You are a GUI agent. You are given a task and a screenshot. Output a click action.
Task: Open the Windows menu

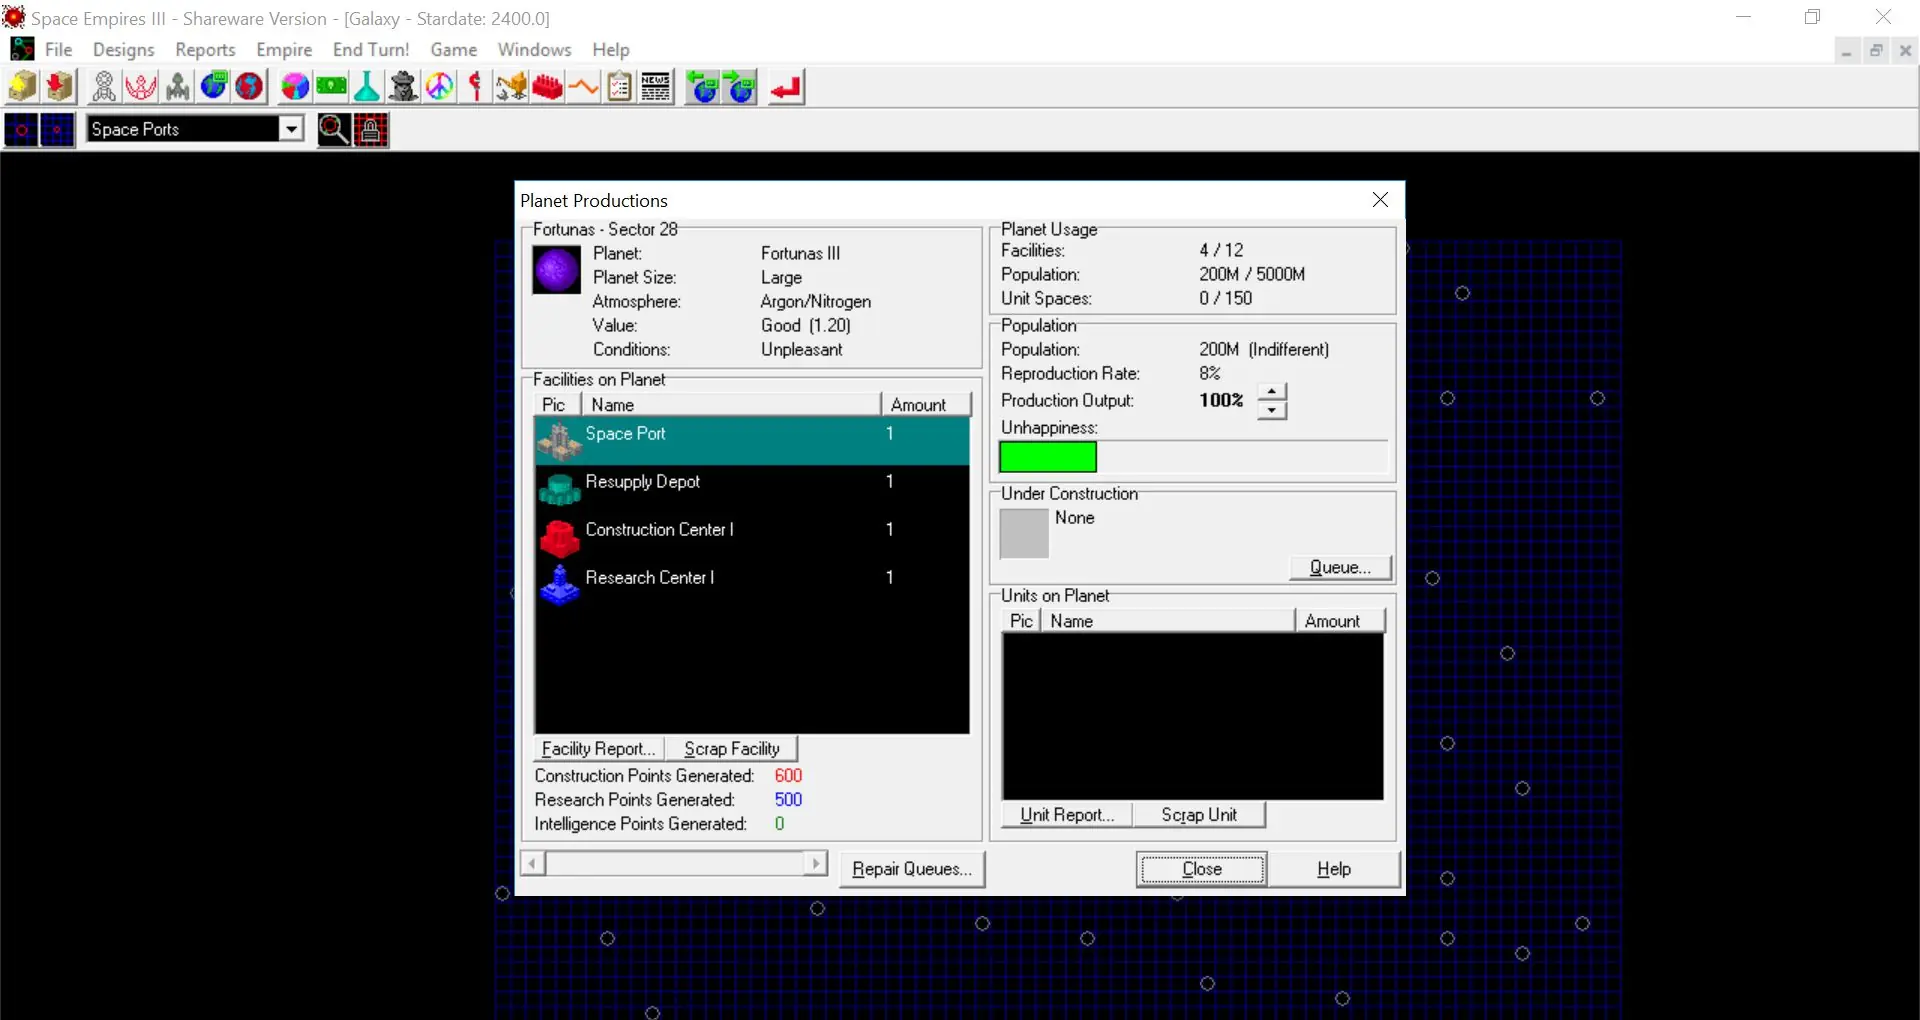tap(535, 50)
